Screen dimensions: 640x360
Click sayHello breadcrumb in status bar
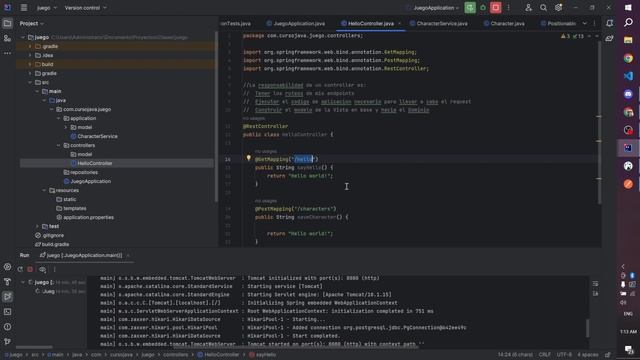tap(262, 355)
